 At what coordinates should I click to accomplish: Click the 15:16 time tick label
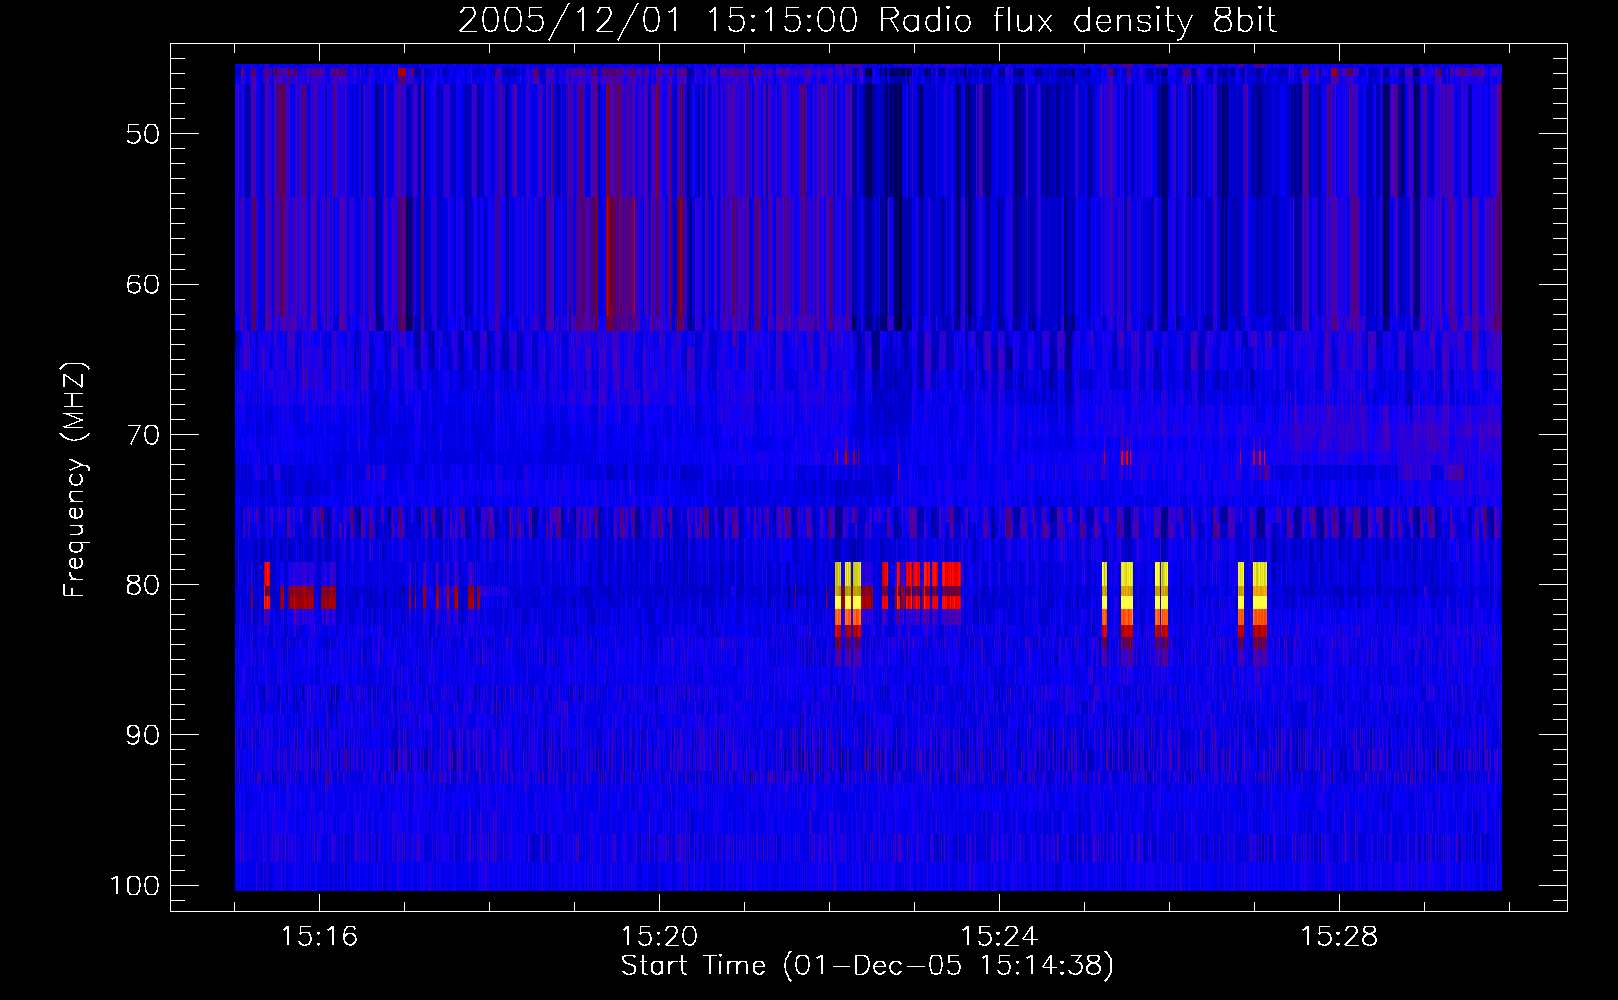[319, 937]
